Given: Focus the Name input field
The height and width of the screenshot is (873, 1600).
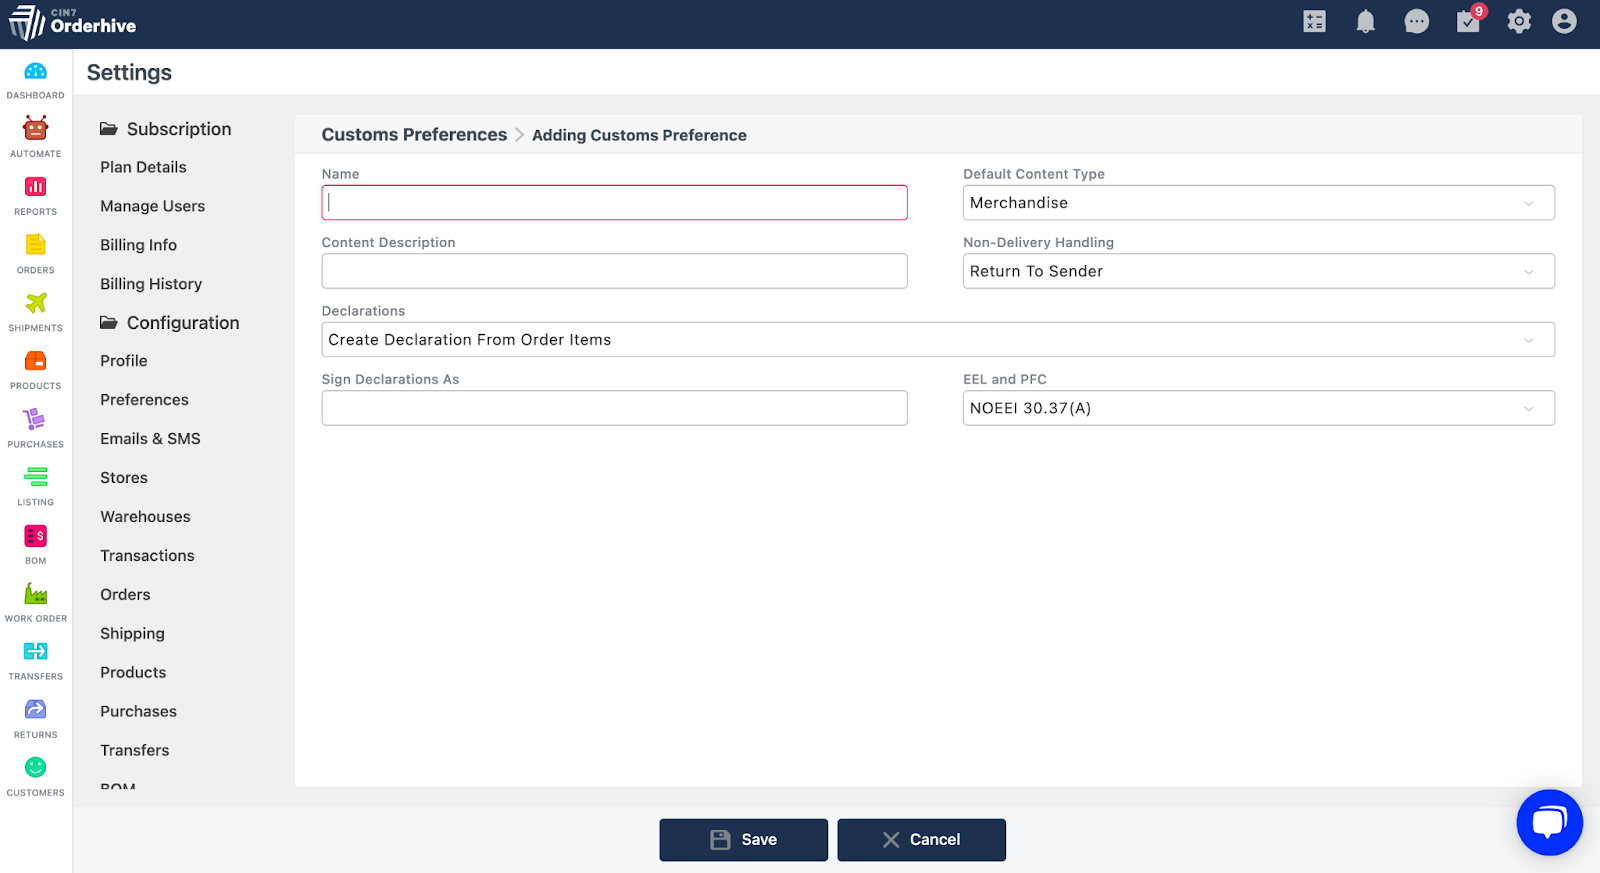Looking at the screenshot, I should 614,203.
